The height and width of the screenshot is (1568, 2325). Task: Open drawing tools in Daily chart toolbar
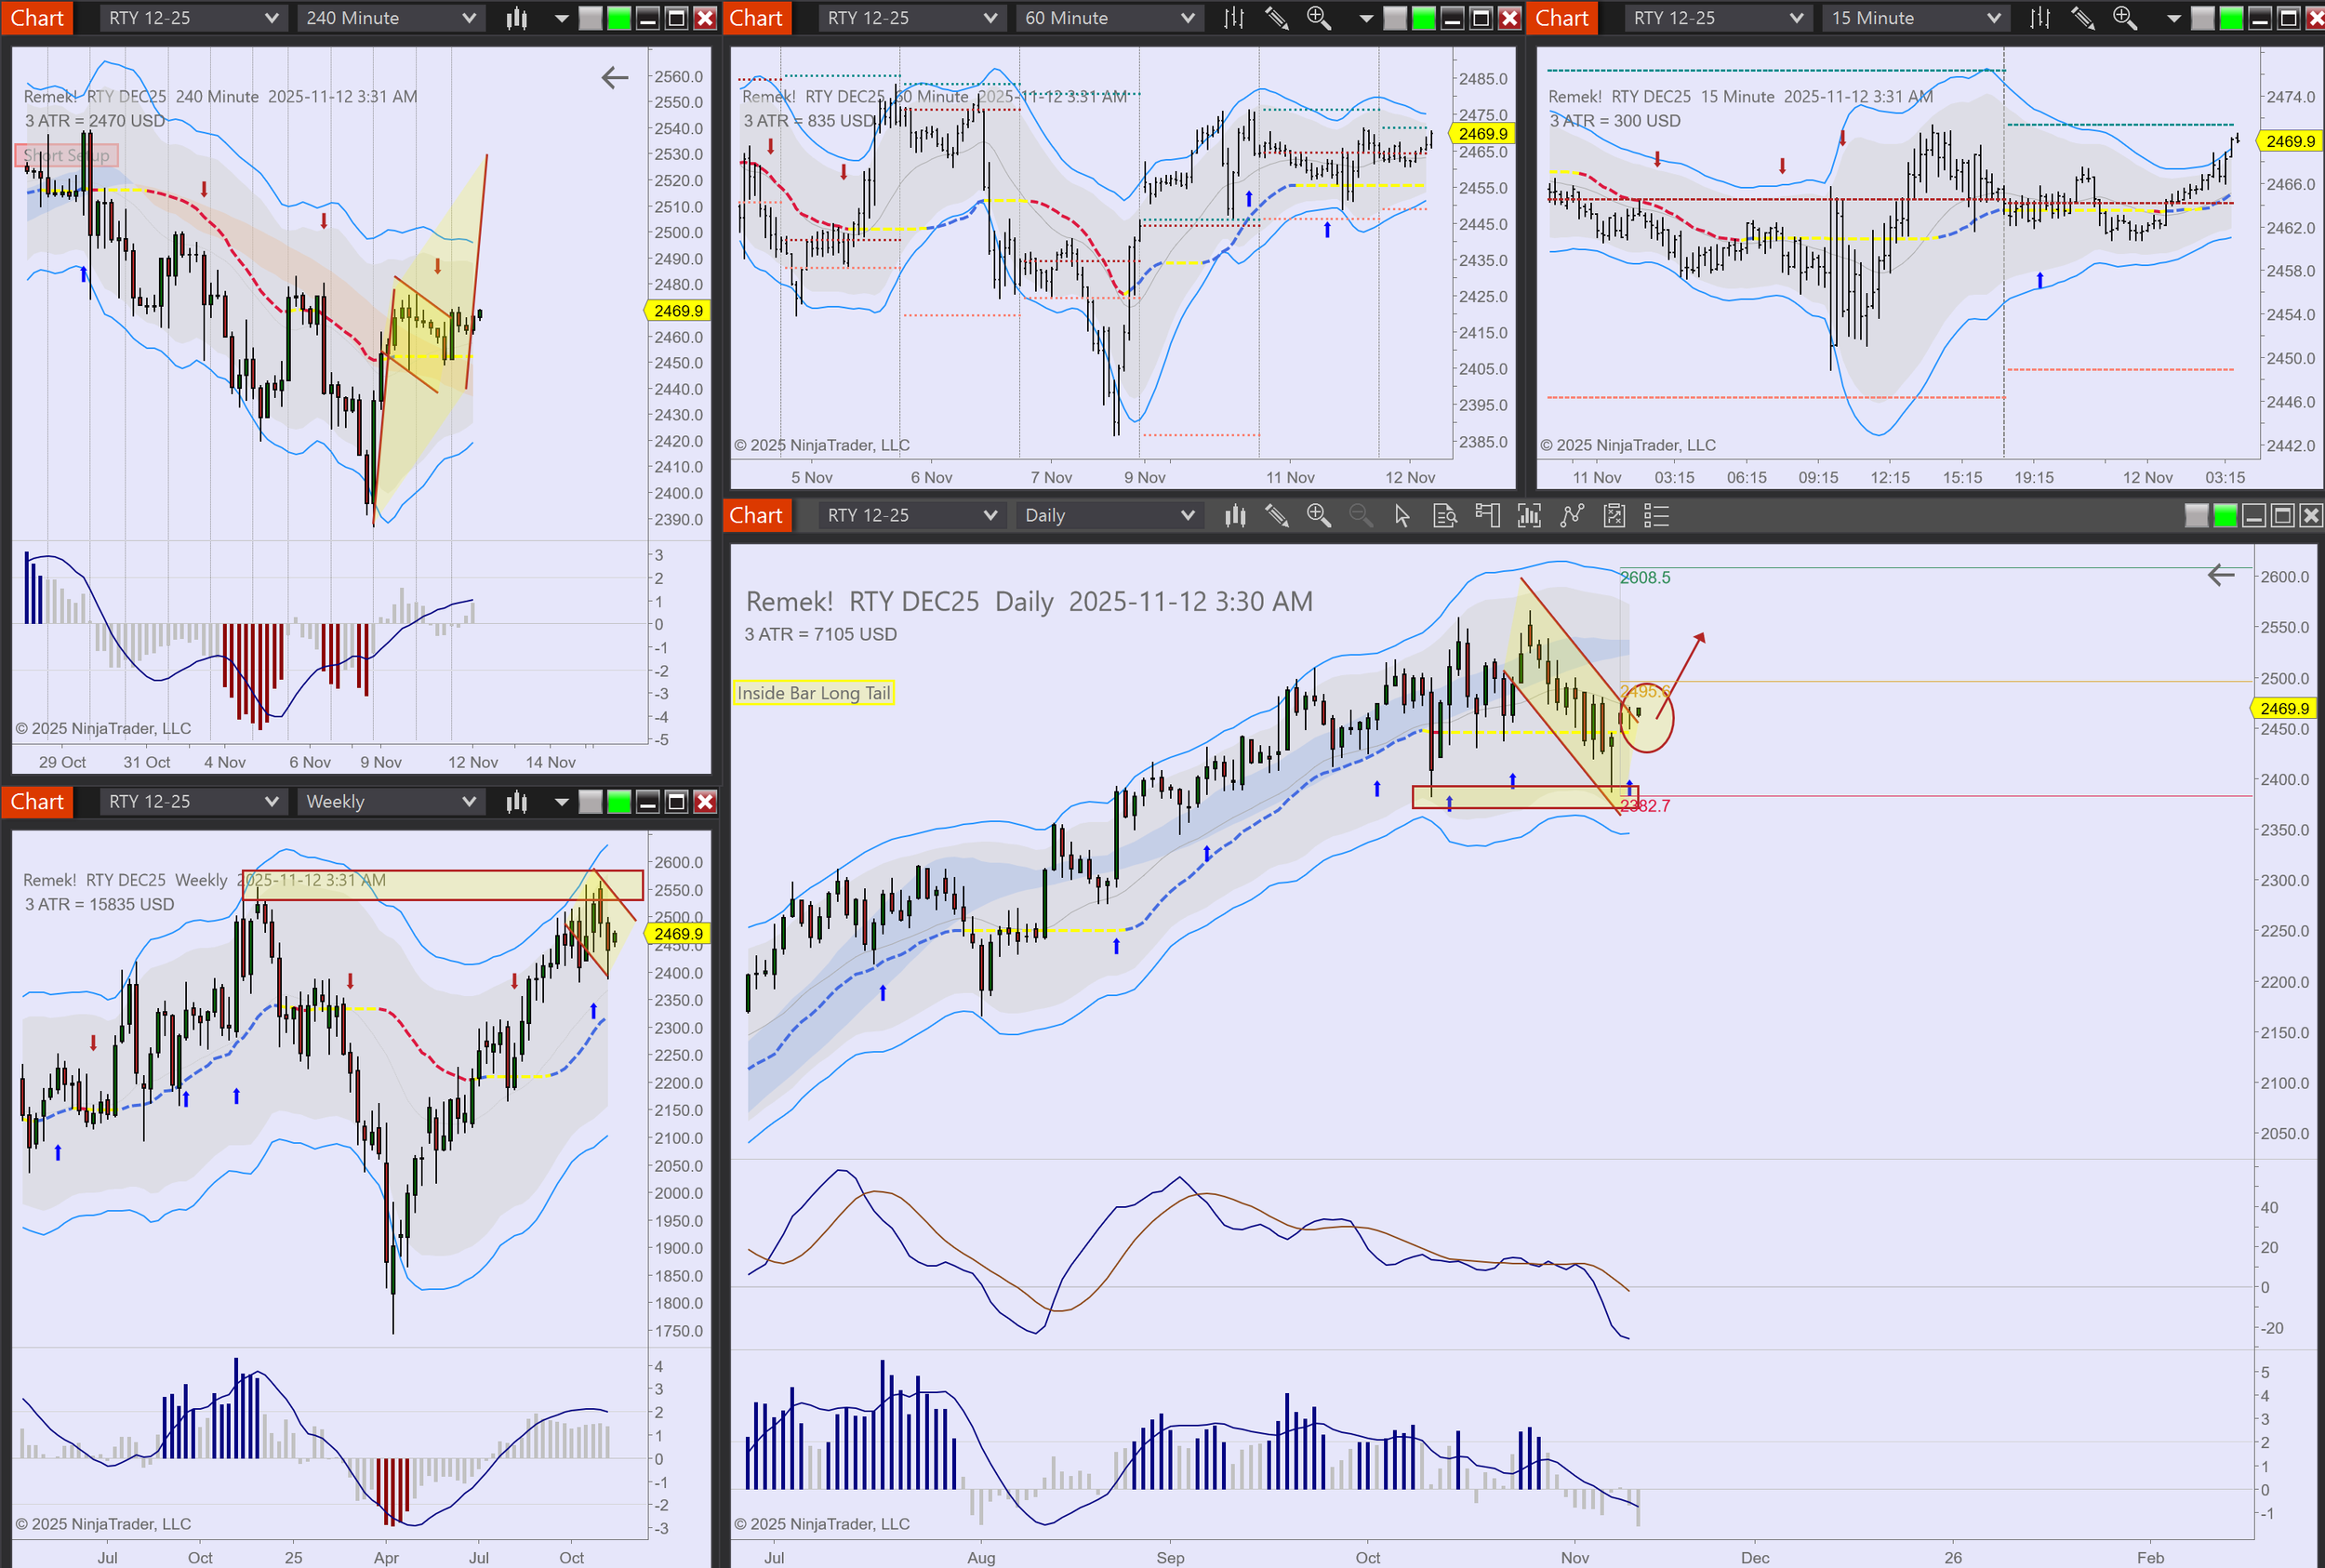[x=1276, y=516]
